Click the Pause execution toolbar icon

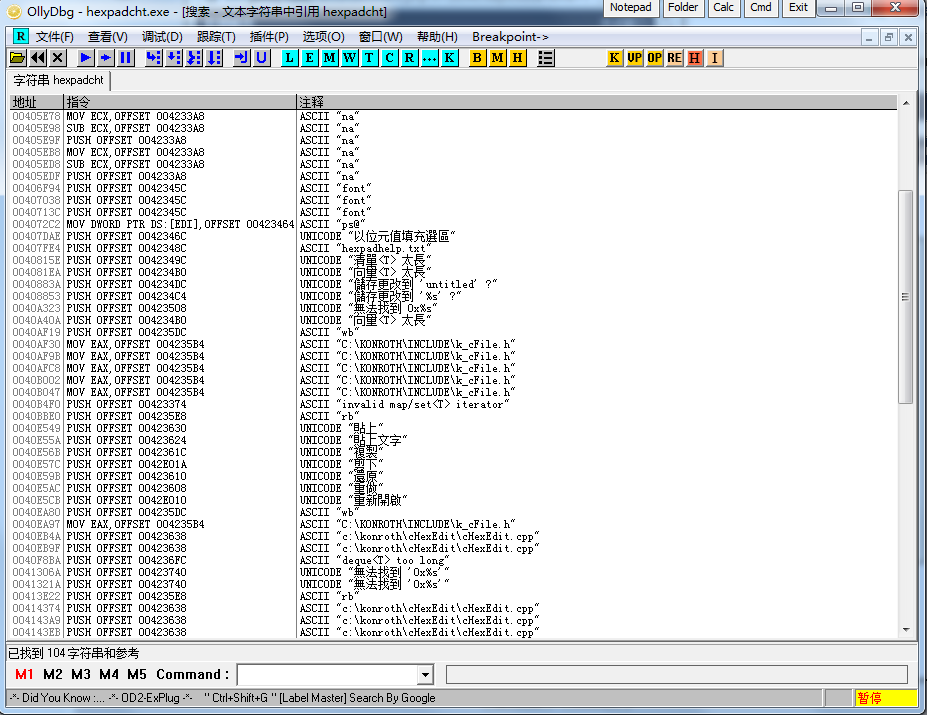[x=125, y=58]
